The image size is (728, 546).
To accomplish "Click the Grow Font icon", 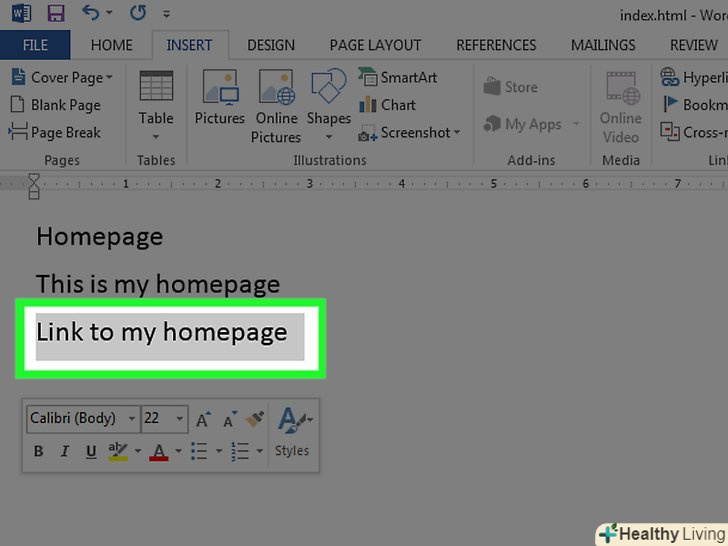I will 203,420.
